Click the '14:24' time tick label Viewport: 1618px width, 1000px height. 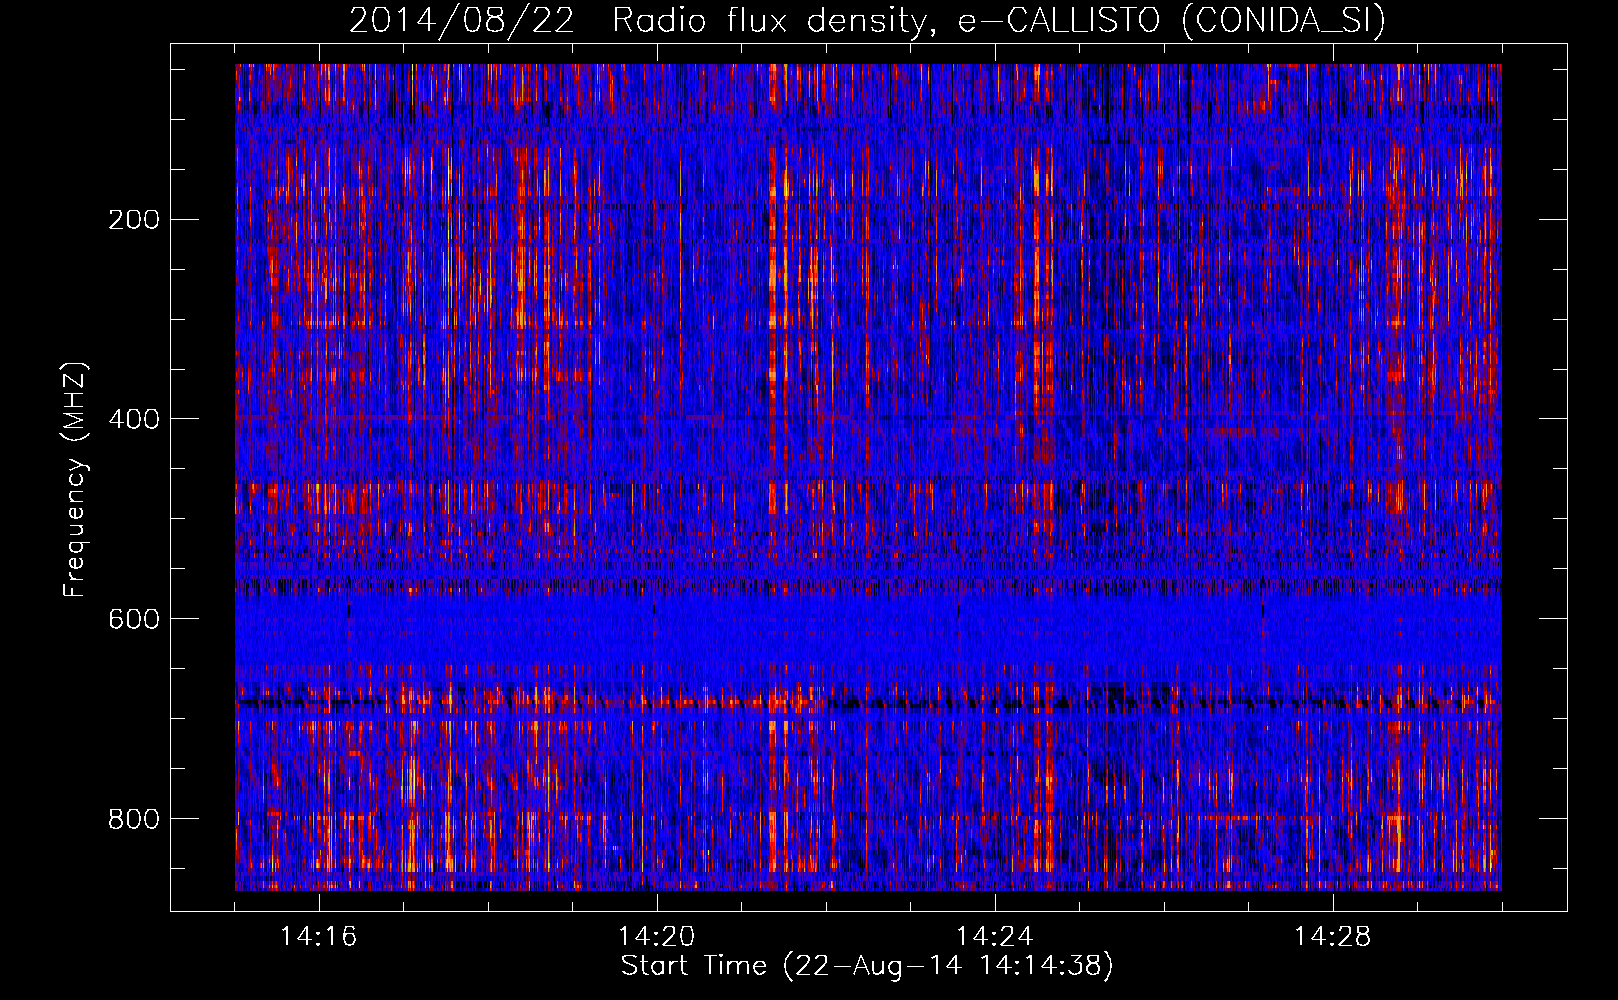click(995, 936)
